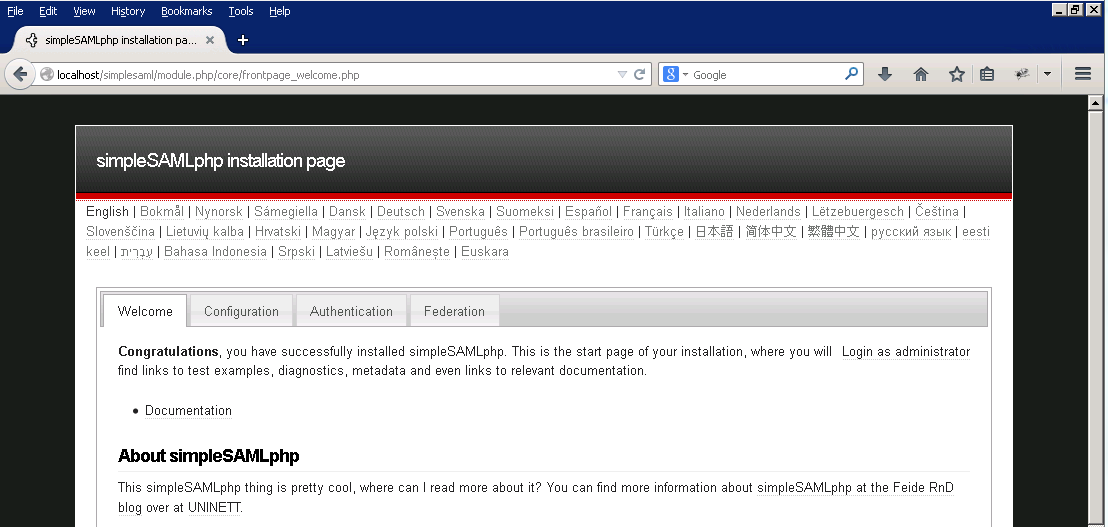Image resolution: width=1108 pixels, height=527 pixels.
Task: Select the simpleSAMLphp installation browser tab
Action: click(x=120, y=40)
